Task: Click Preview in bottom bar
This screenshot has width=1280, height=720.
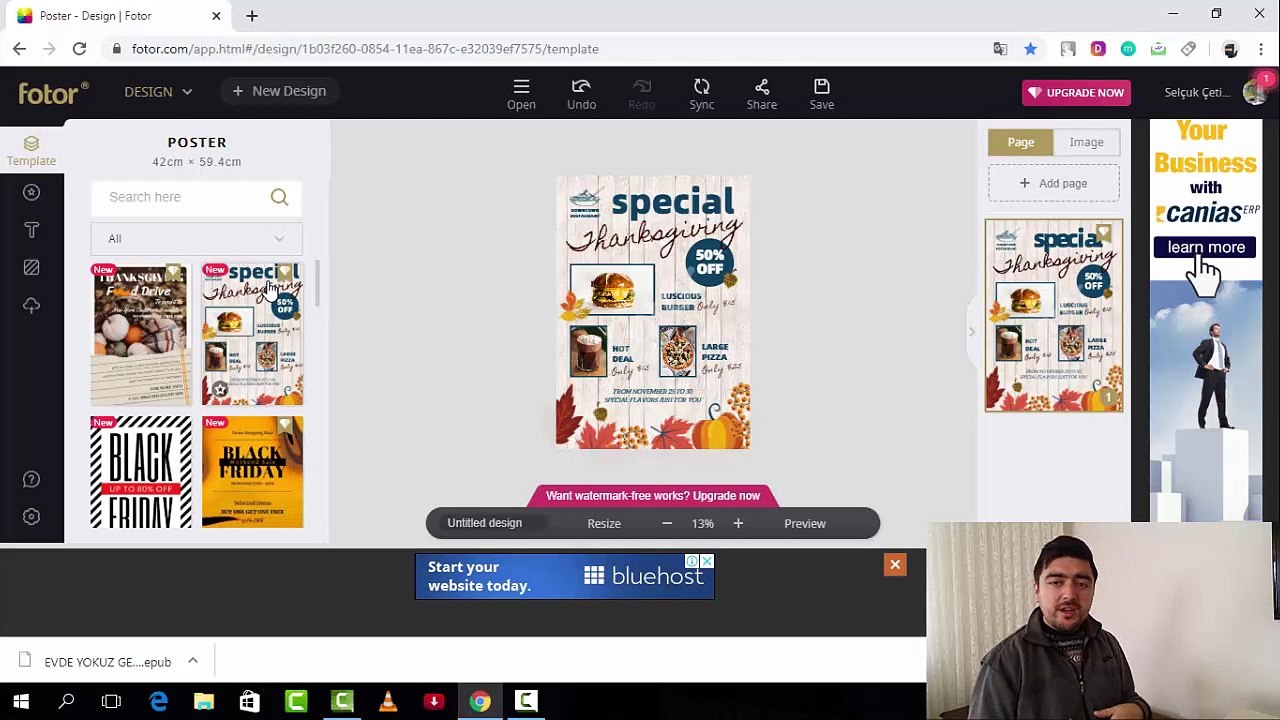Action: 805,524
